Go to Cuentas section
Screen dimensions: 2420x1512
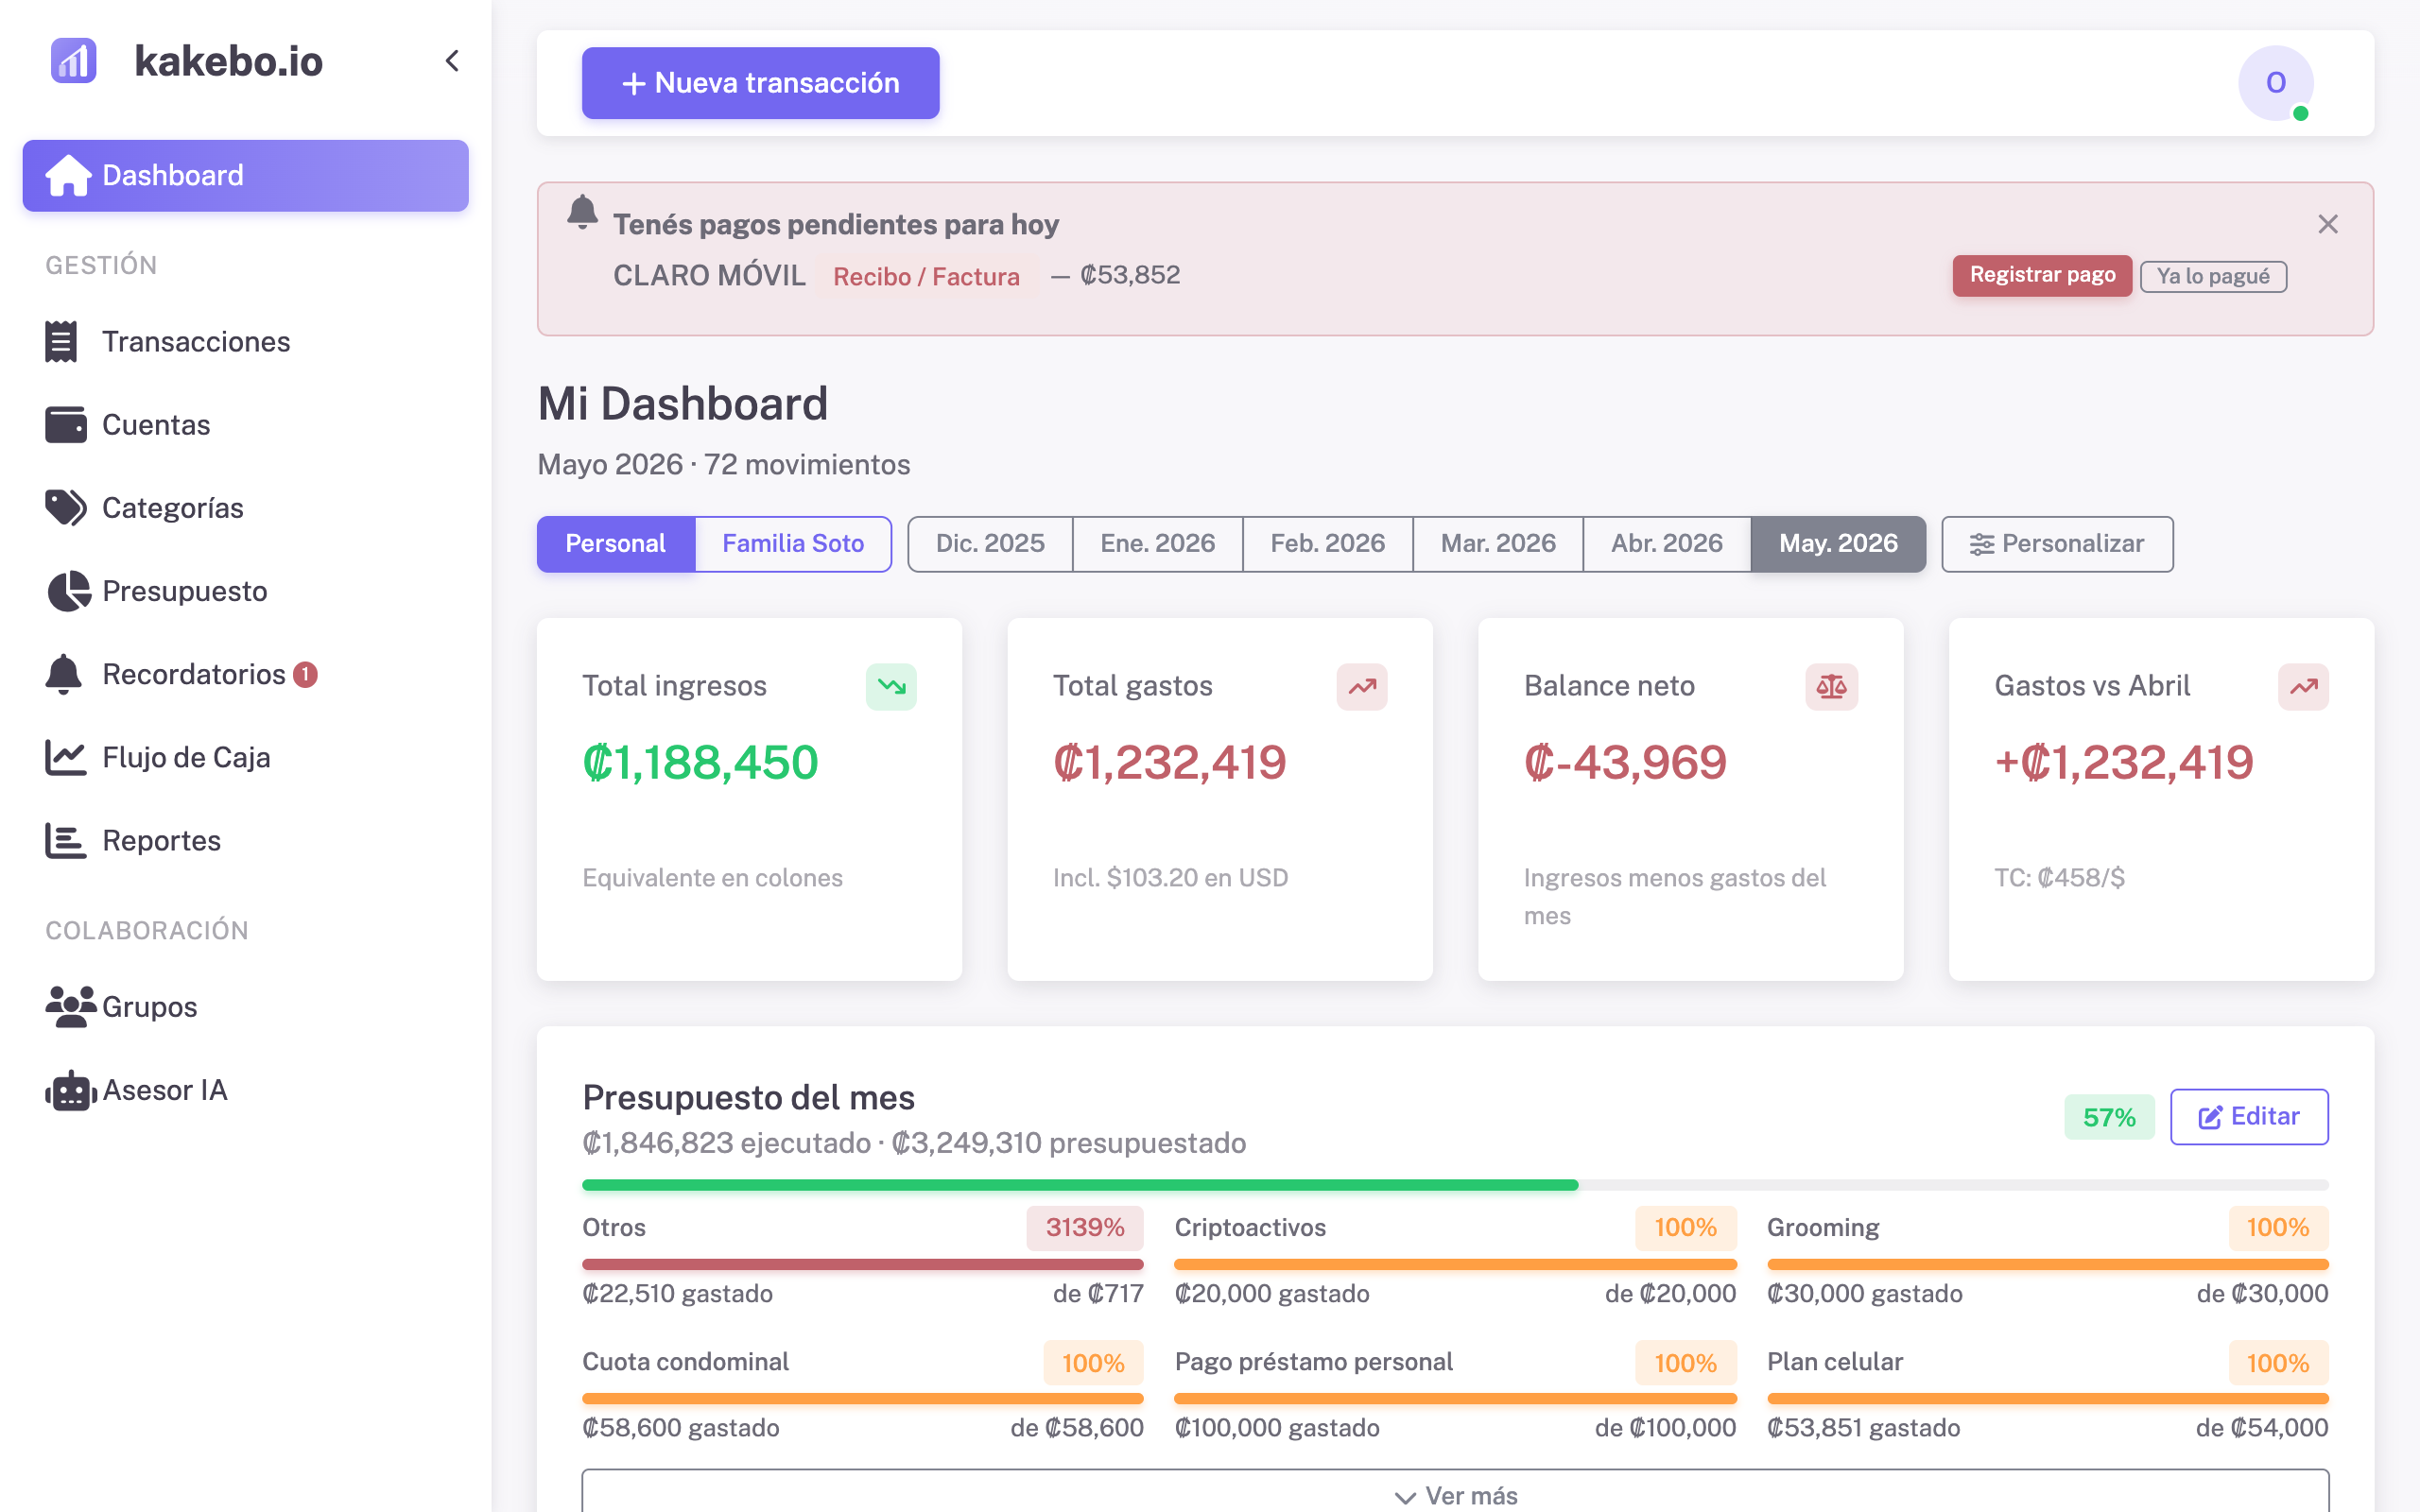coord(246,424)
